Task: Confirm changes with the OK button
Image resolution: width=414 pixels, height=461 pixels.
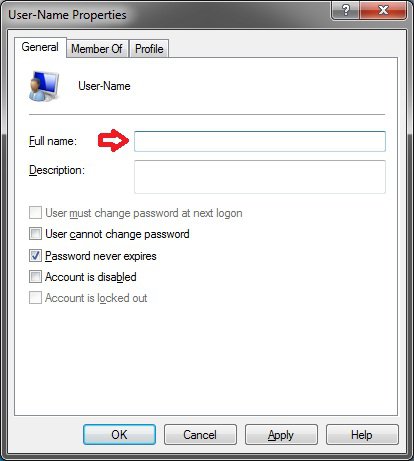Action: tap(119, 434)
